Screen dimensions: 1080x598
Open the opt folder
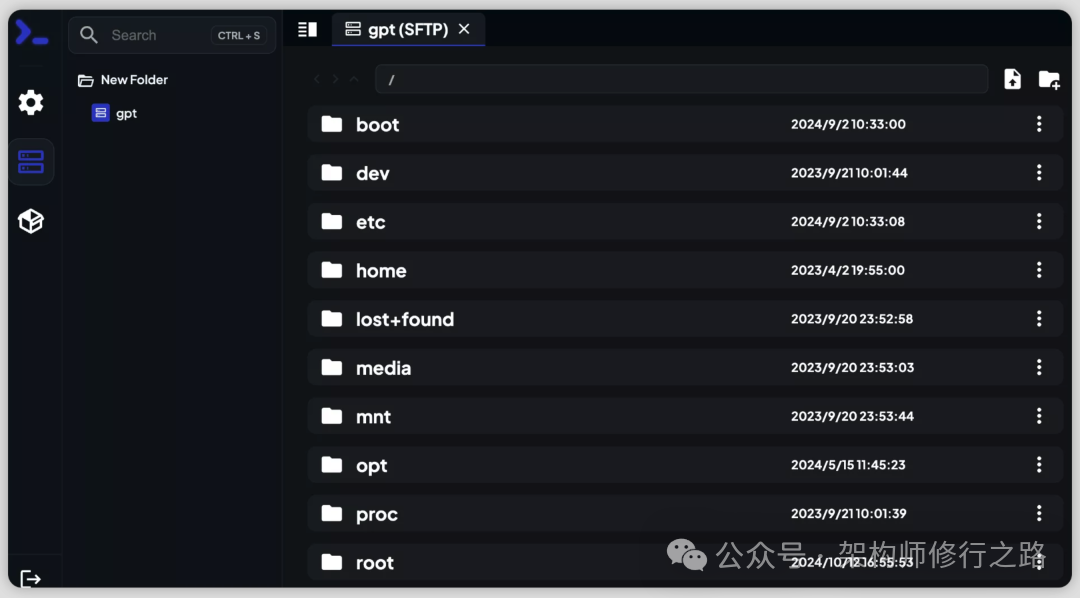[x=371, y=466]
